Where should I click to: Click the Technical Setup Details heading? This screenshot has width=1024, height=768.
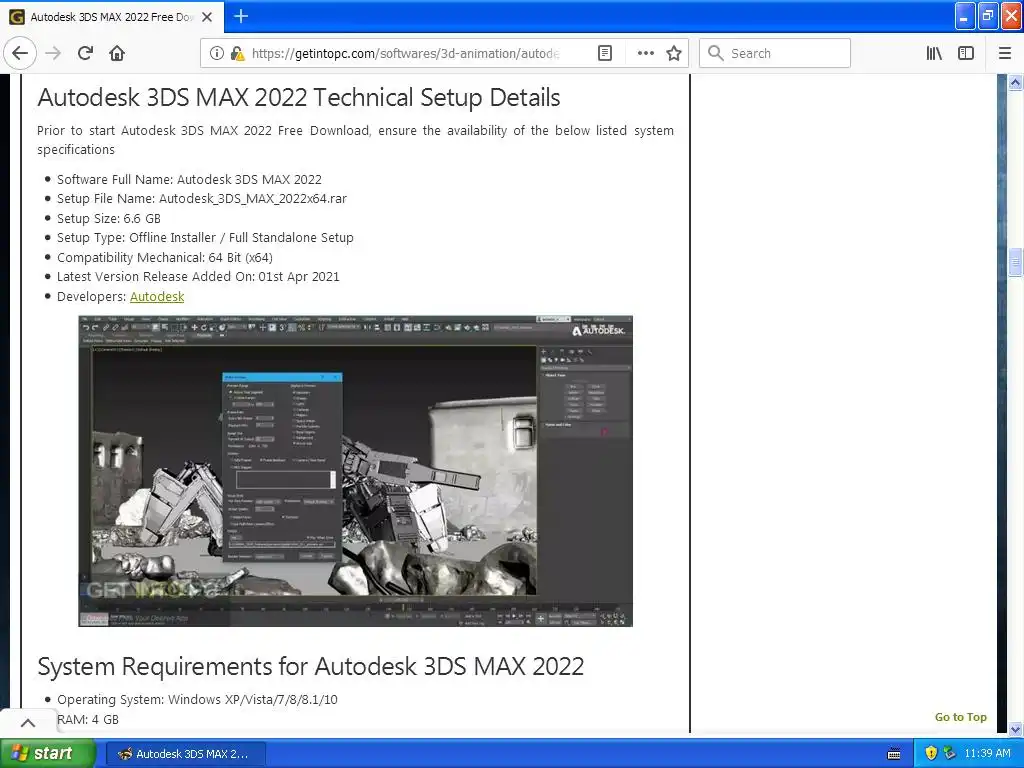[298, 97]
